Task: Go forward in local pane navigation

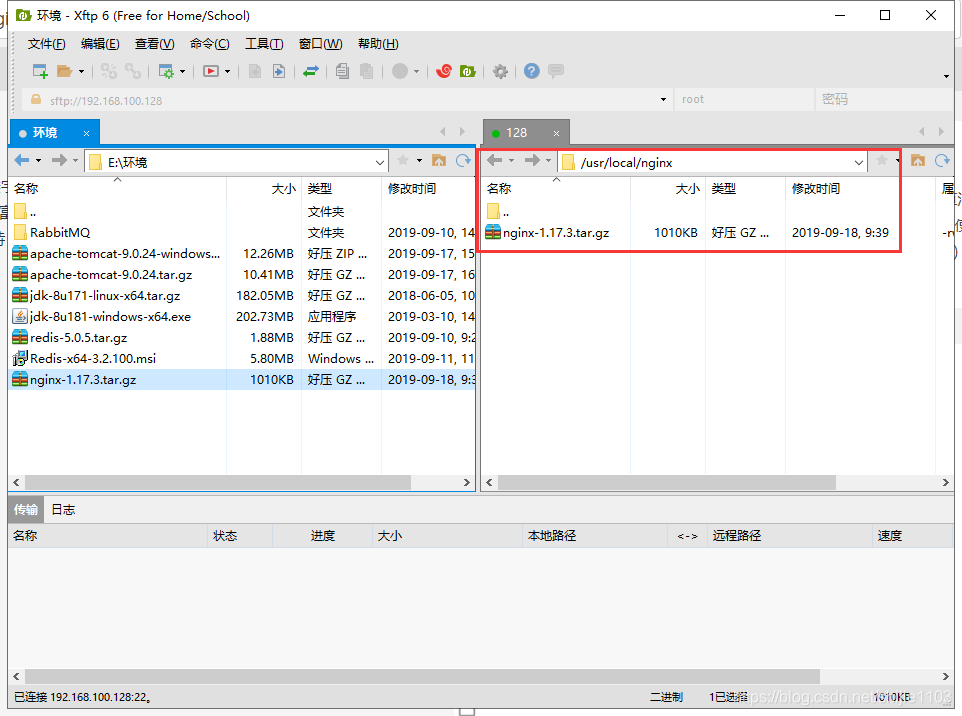Action: (59, 161)
